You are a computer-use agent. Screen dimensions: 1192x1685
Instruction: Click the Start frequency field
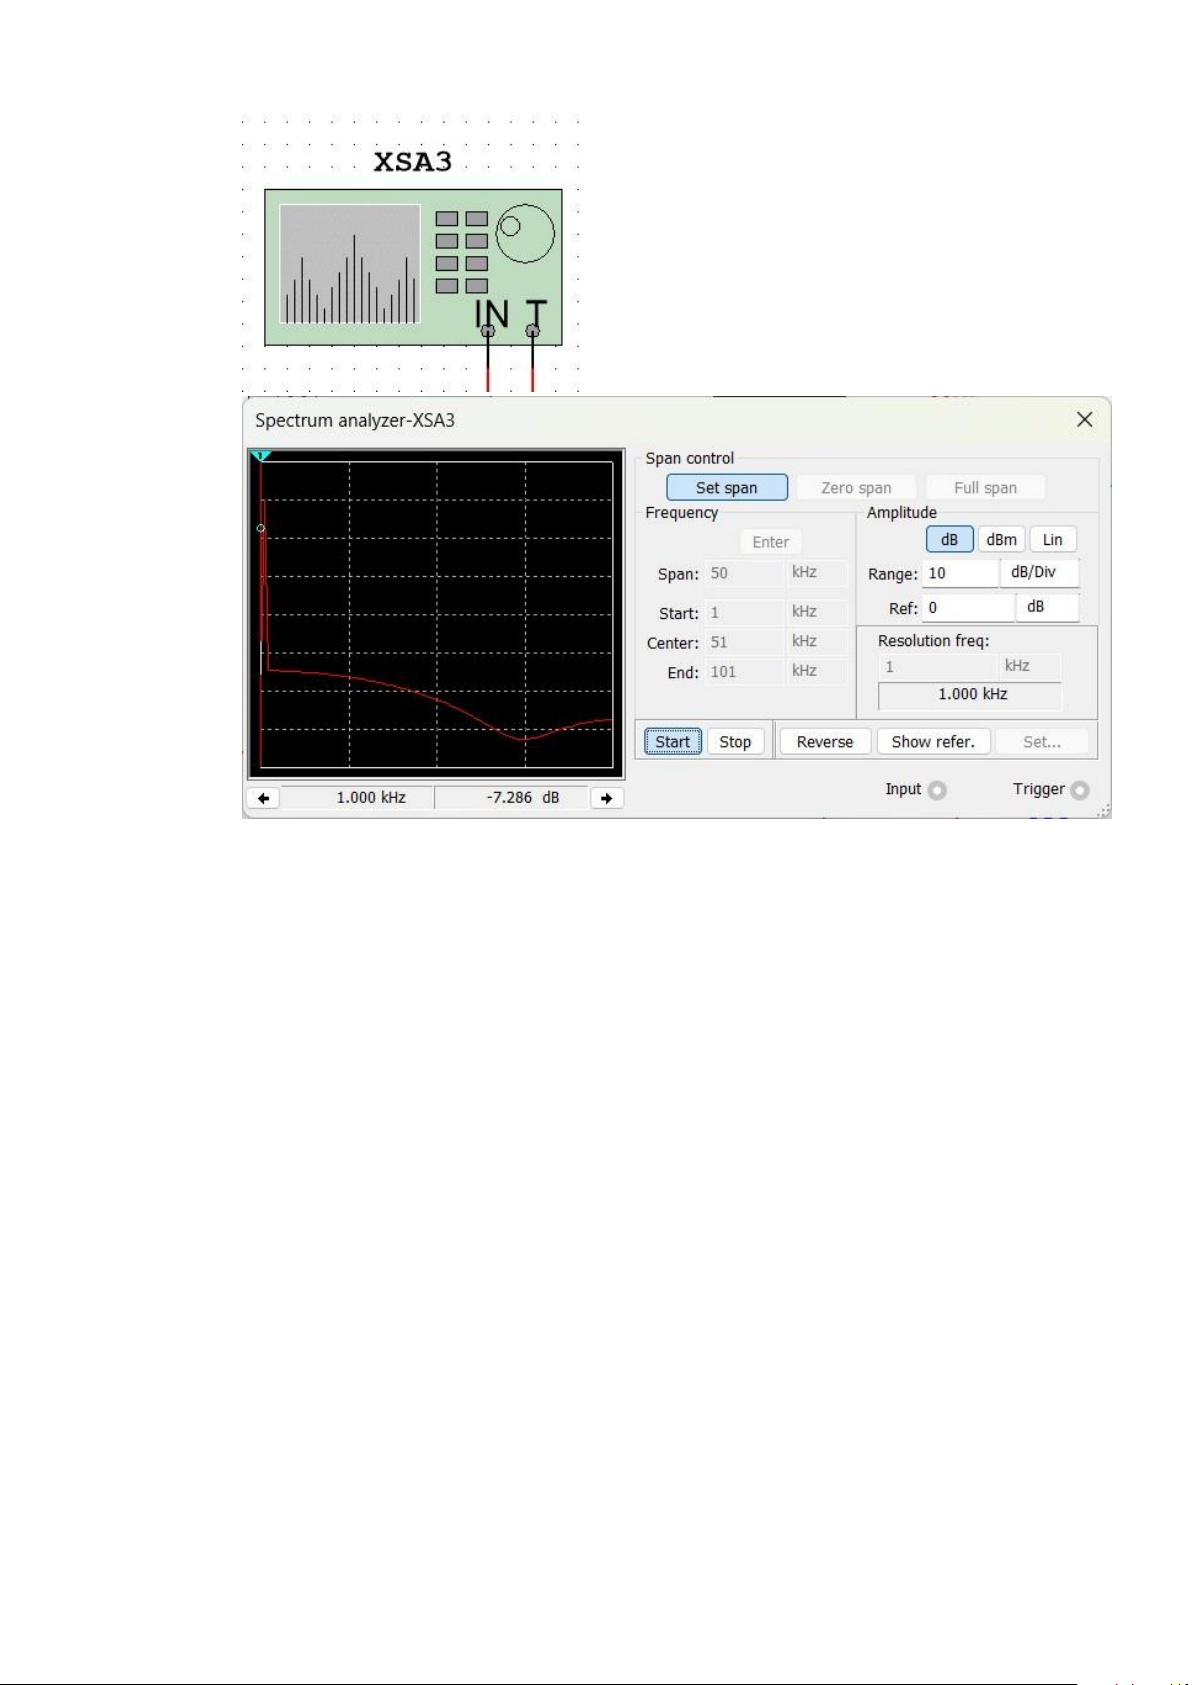point(744,612)
